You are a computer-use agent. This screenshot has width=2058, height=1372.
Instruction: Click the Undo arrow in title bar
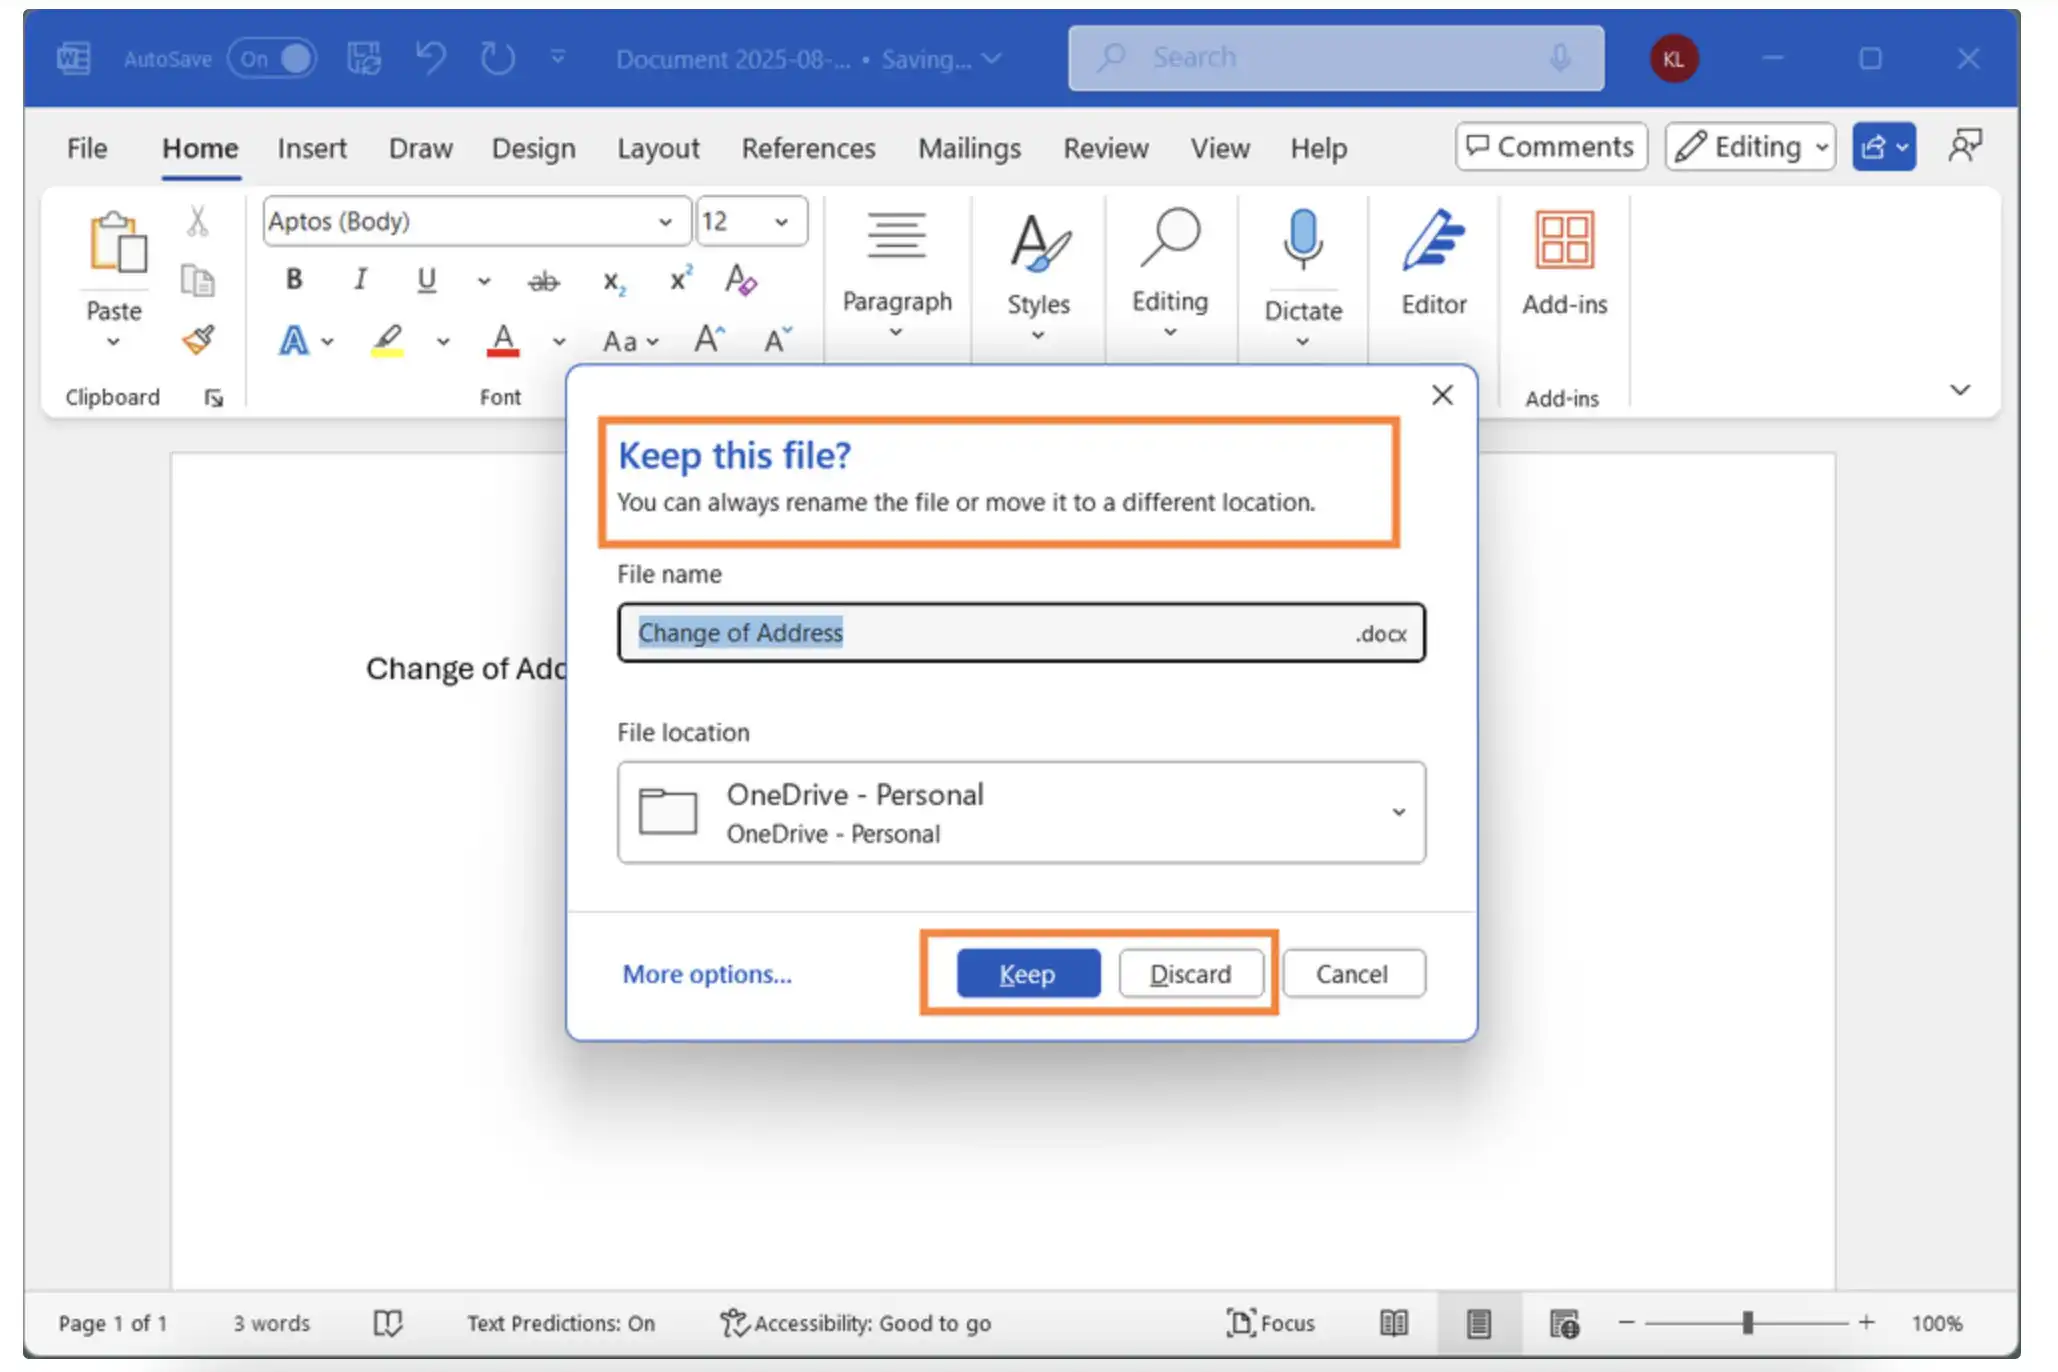click(430, 58)
